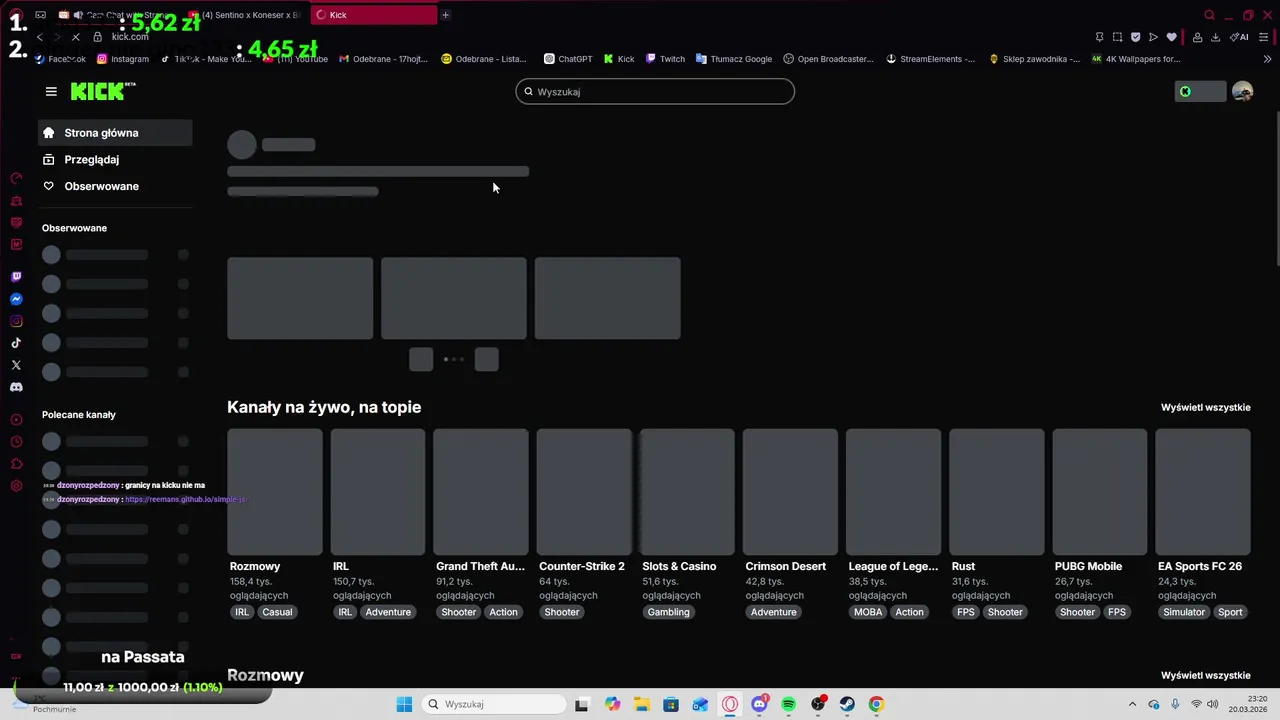Select the Kick browser tab

point(374,15)
